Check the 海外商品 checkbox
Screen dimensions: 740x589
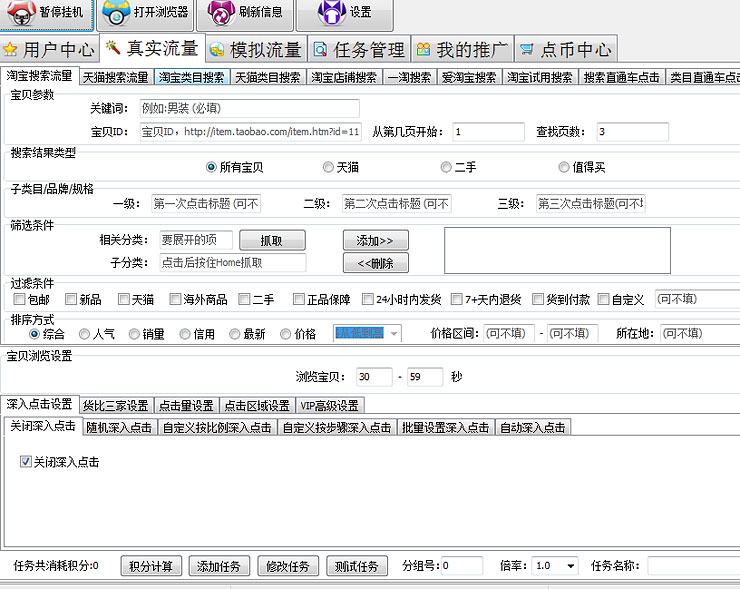175,299
